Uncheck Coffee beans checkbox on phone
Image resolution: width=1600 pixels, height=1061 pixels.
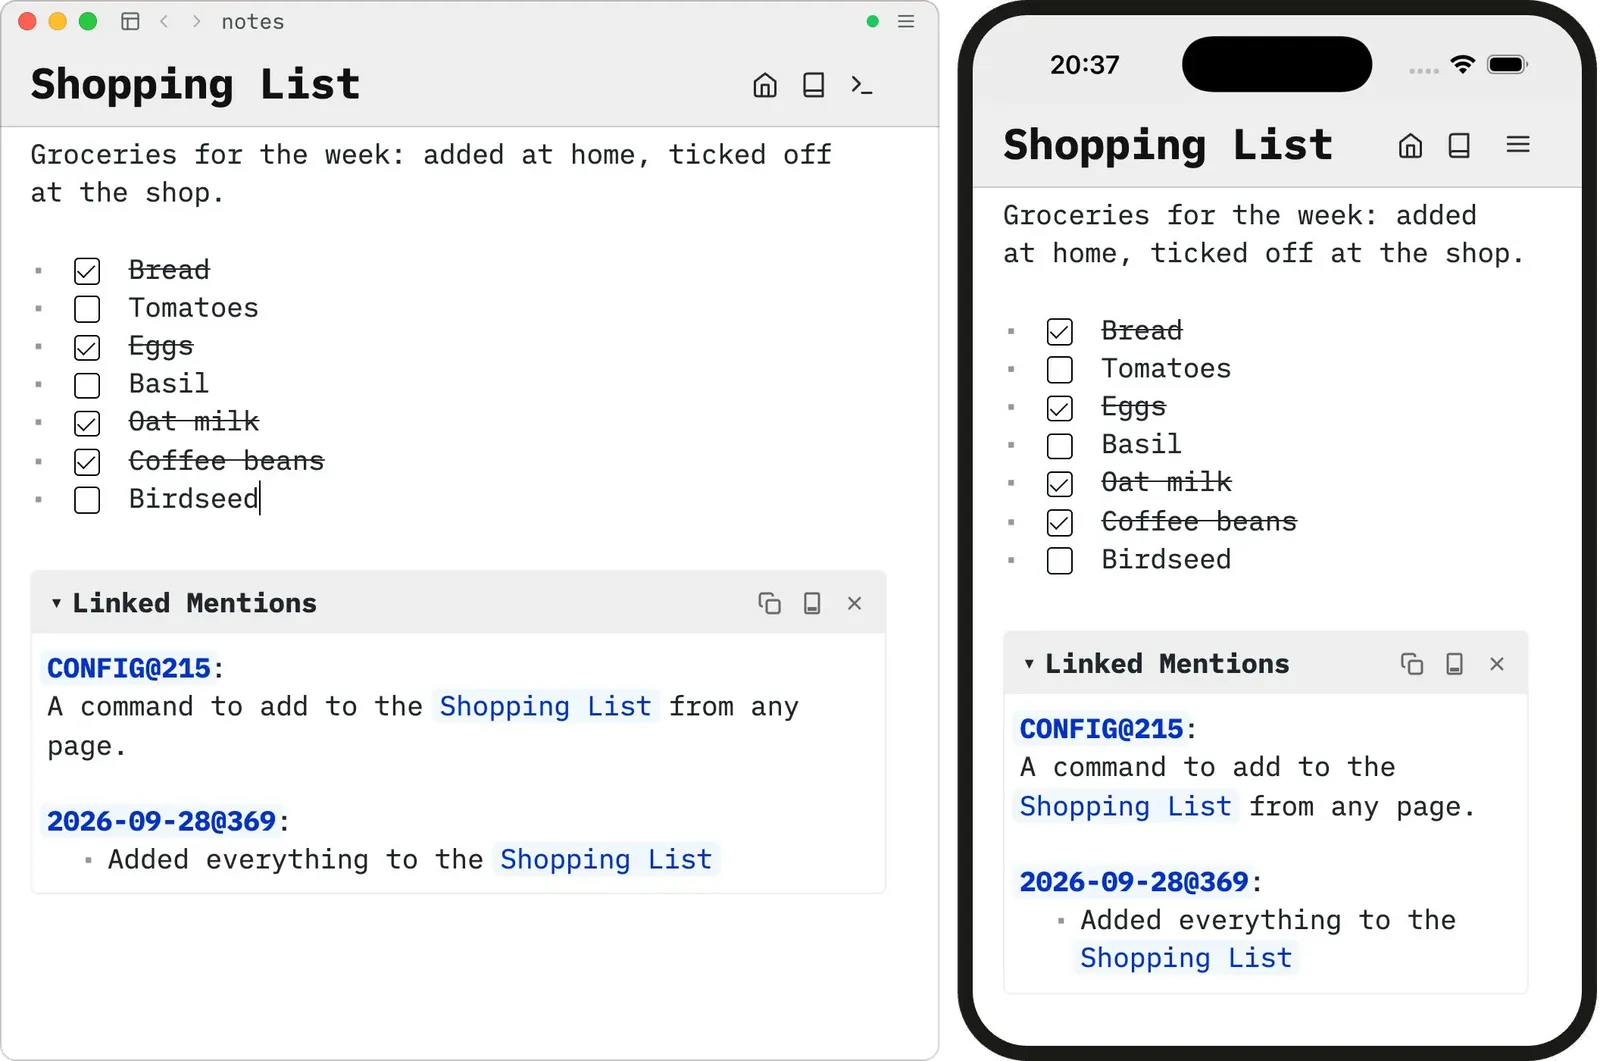tap(1060, 523)
